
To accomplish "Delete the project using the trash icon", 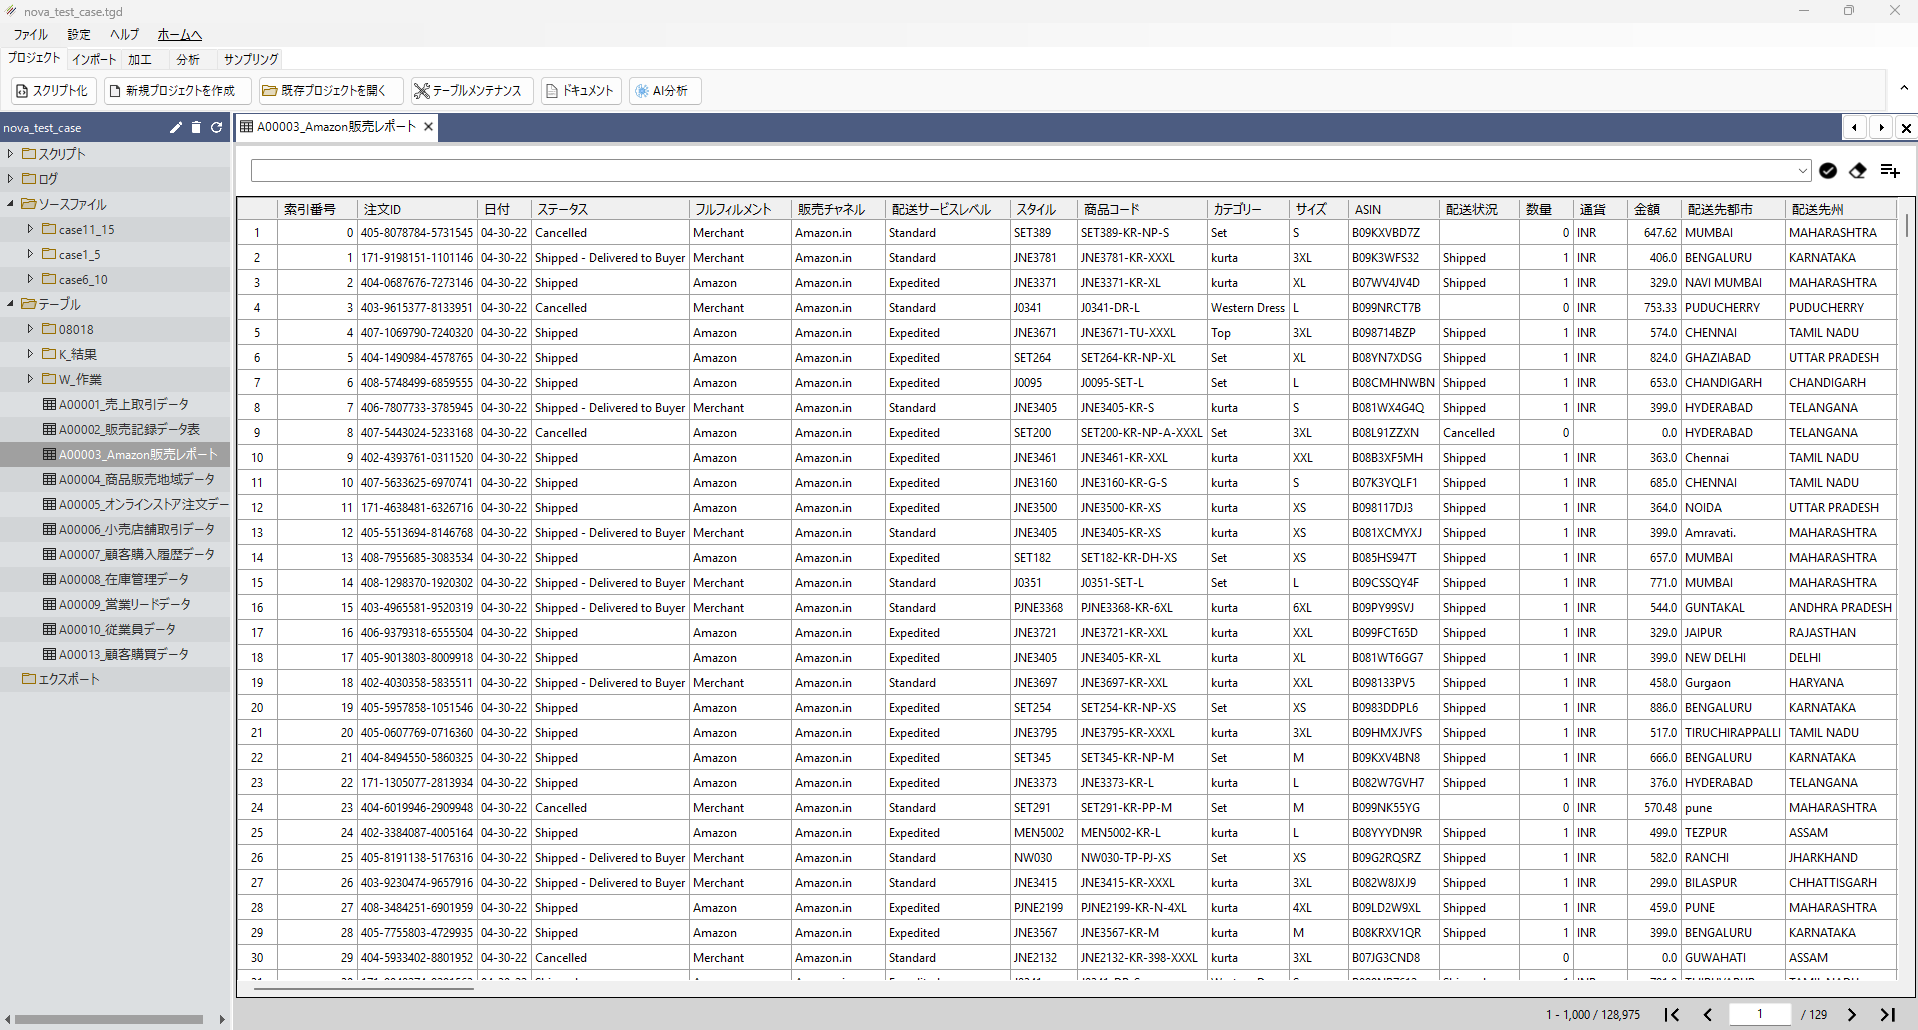I will (196, 127).
